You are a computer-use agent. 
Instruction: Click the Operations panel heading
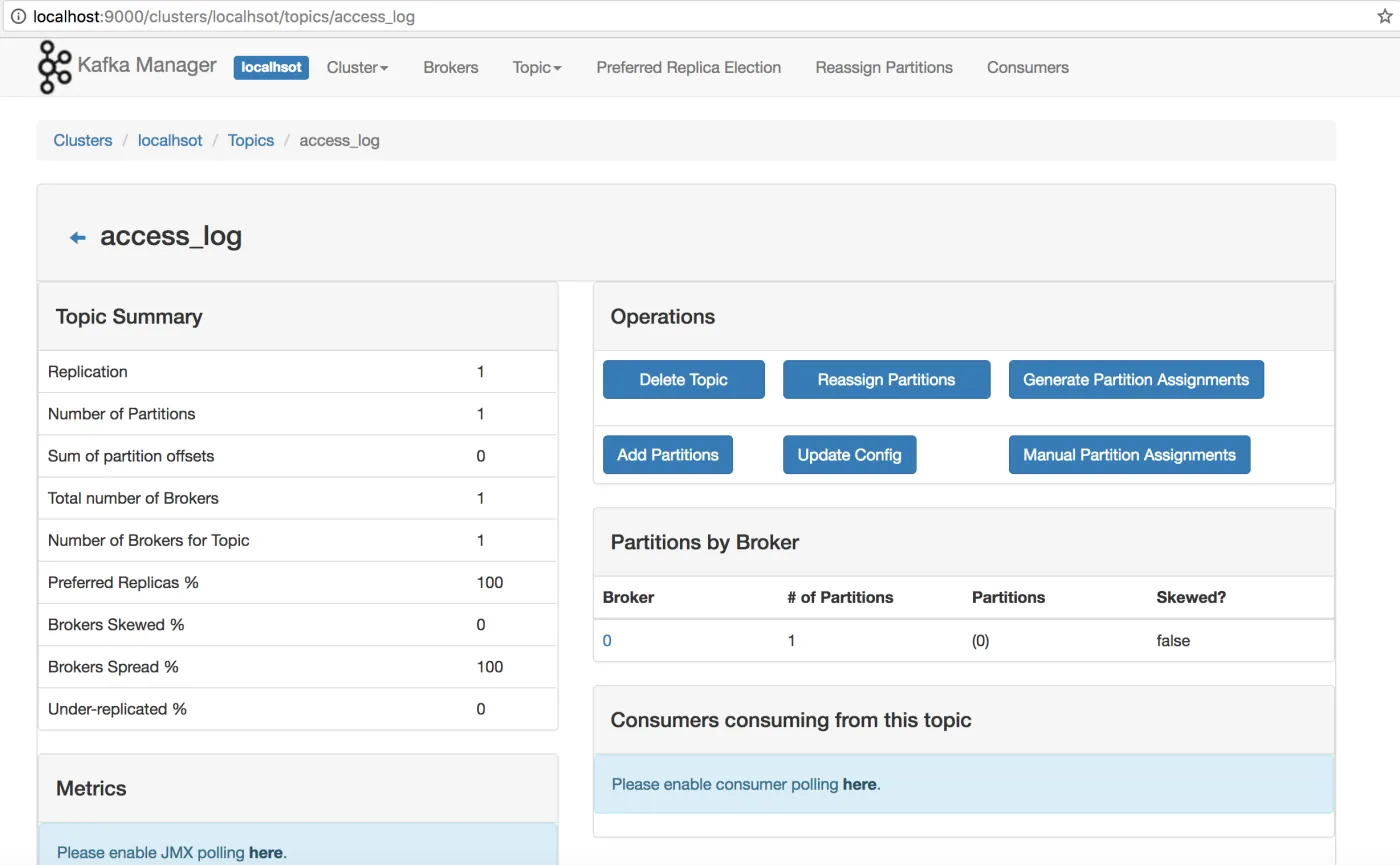click(663, 317)
